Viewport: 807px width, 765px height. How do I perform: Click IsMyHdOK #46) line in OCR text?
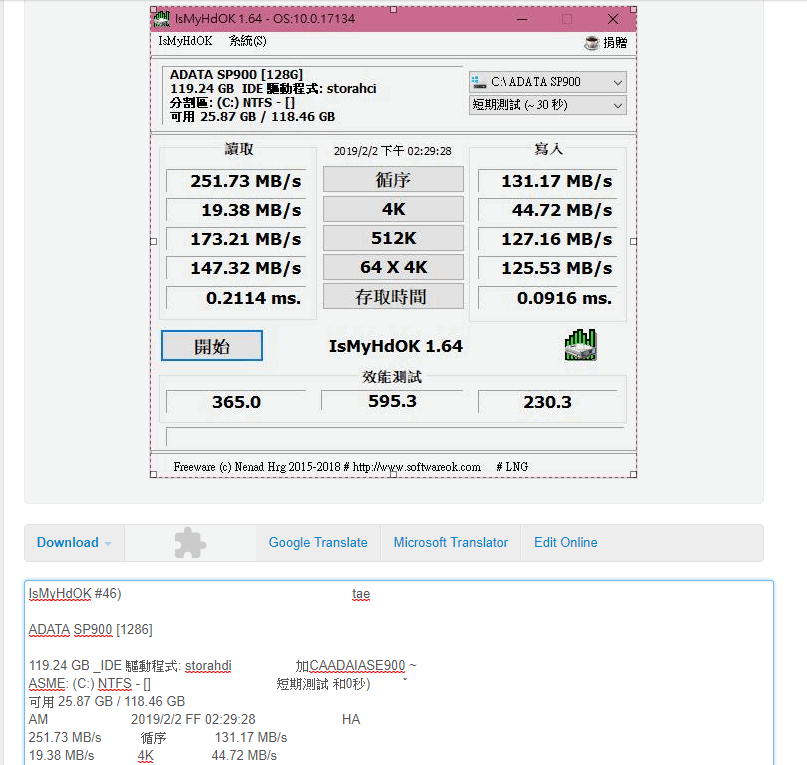75,594
